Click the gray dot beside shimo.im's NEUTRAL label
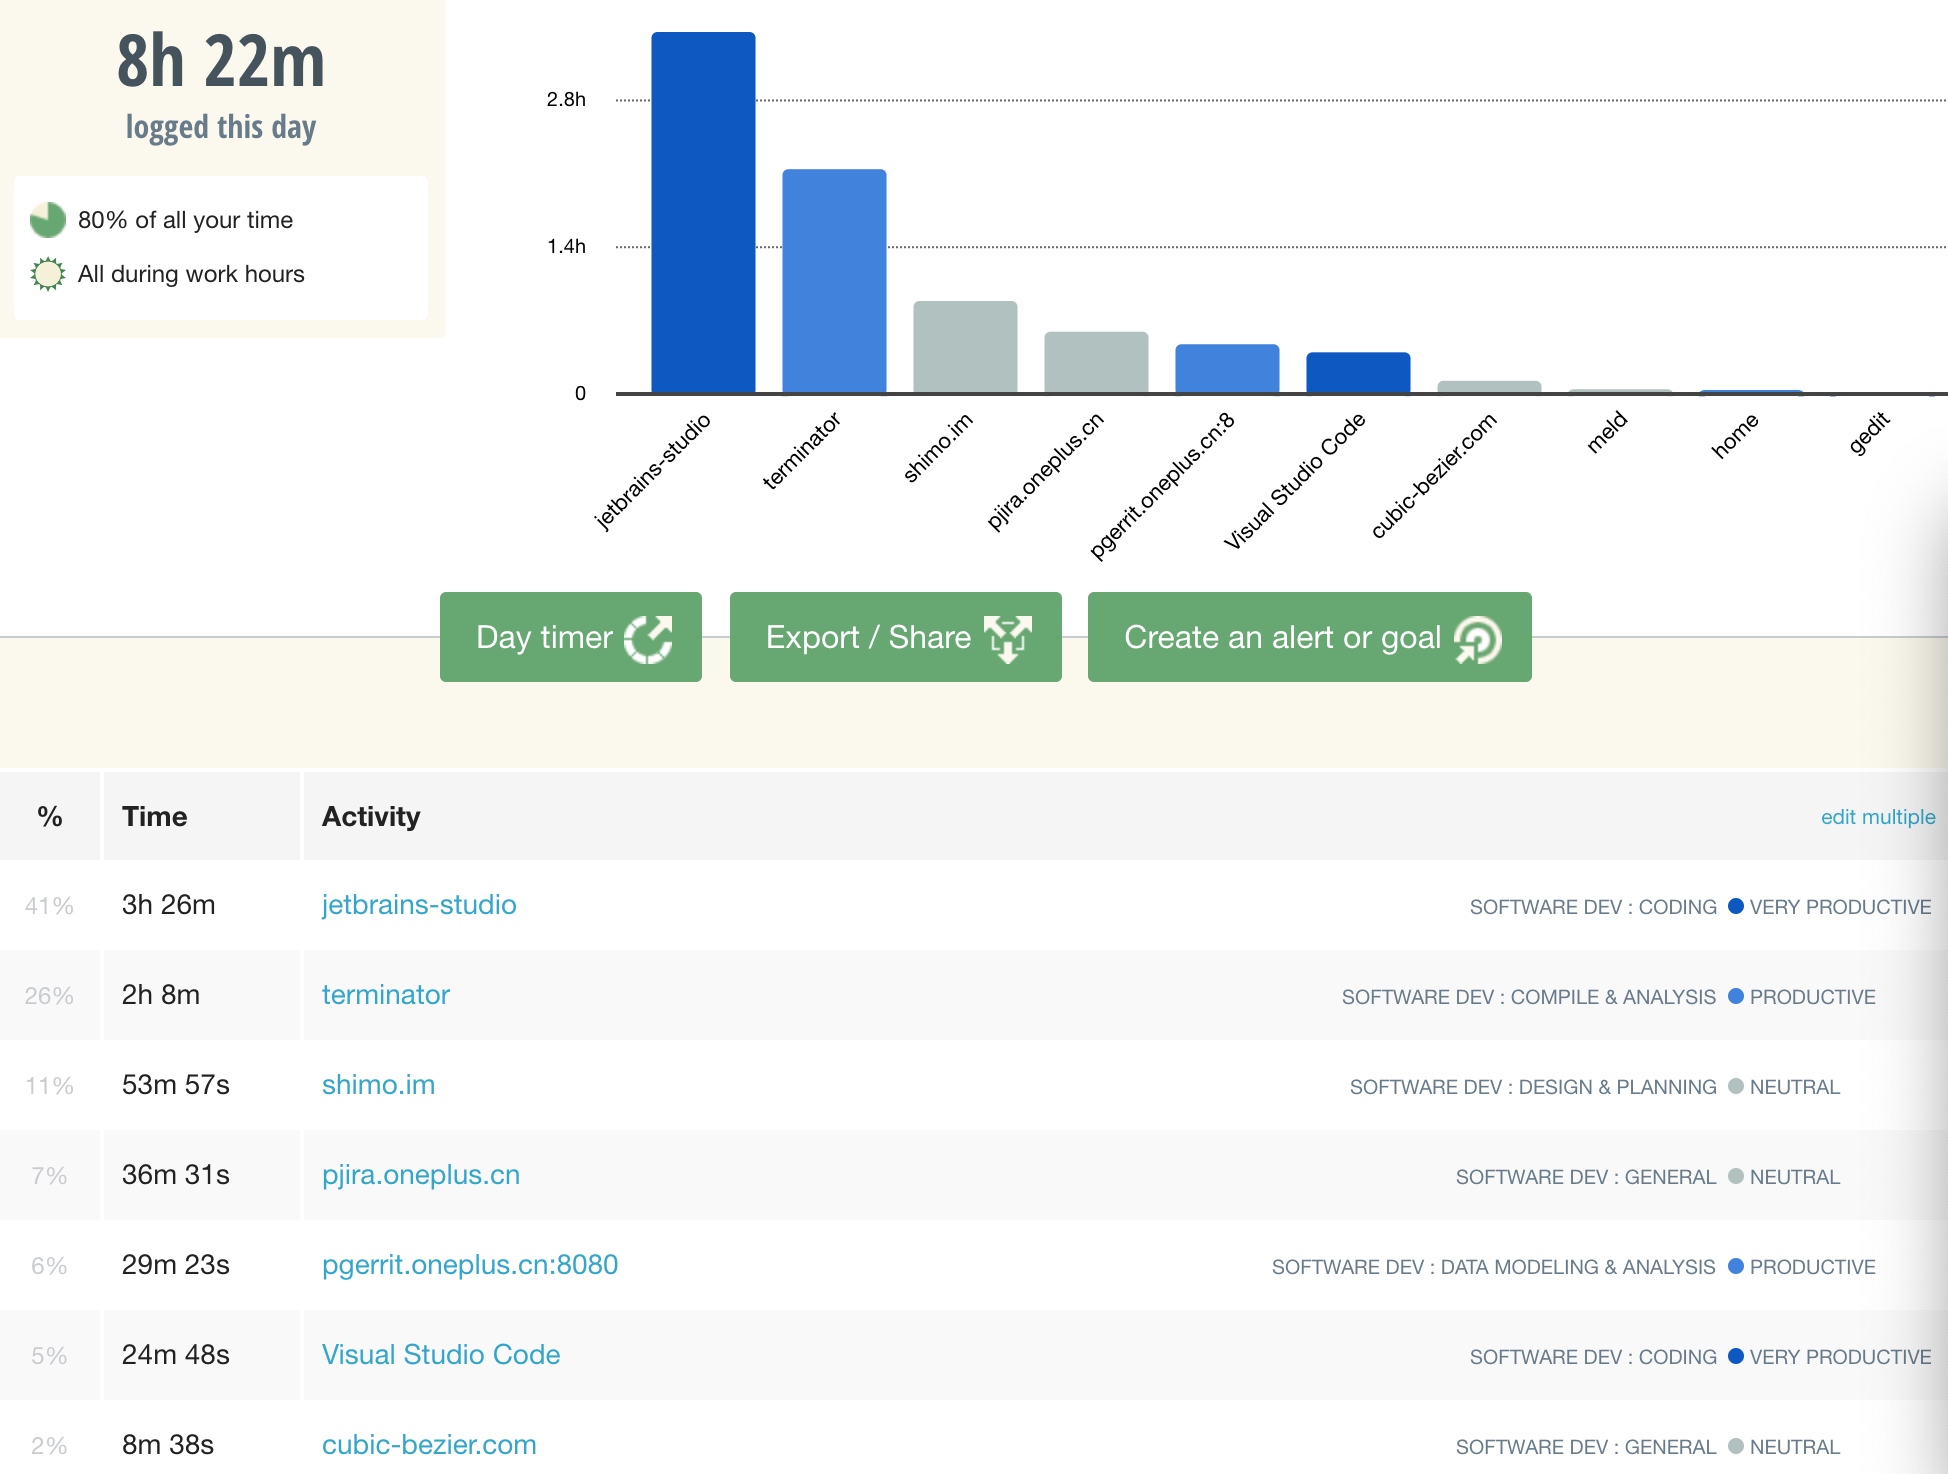The image size is (1948, 1474). (x=1736, y=1086)
